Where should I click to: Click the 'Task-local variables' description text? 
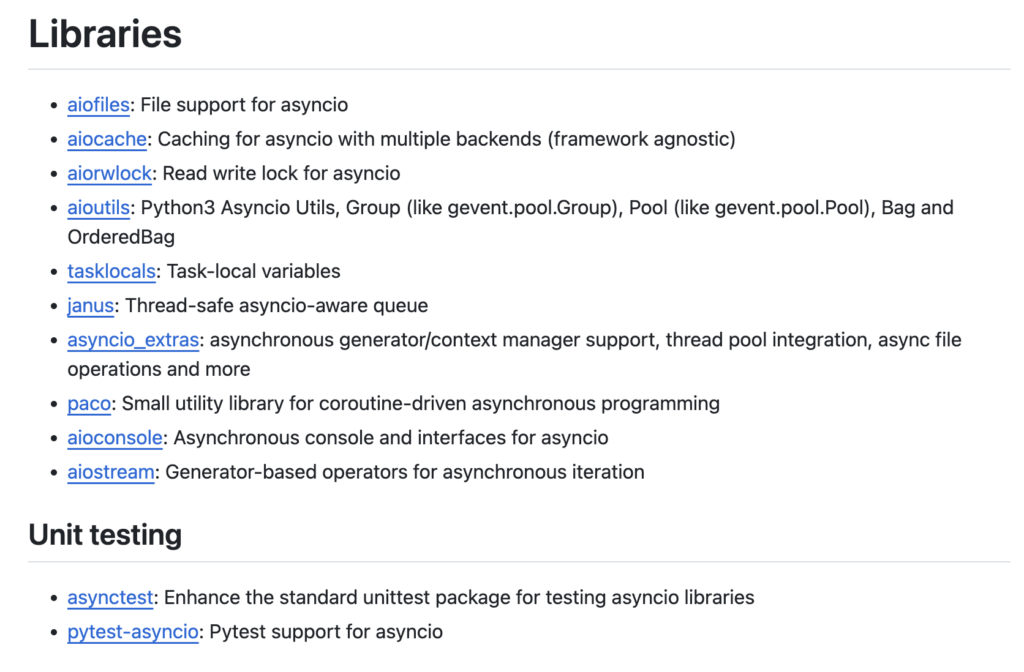(253, 271)
